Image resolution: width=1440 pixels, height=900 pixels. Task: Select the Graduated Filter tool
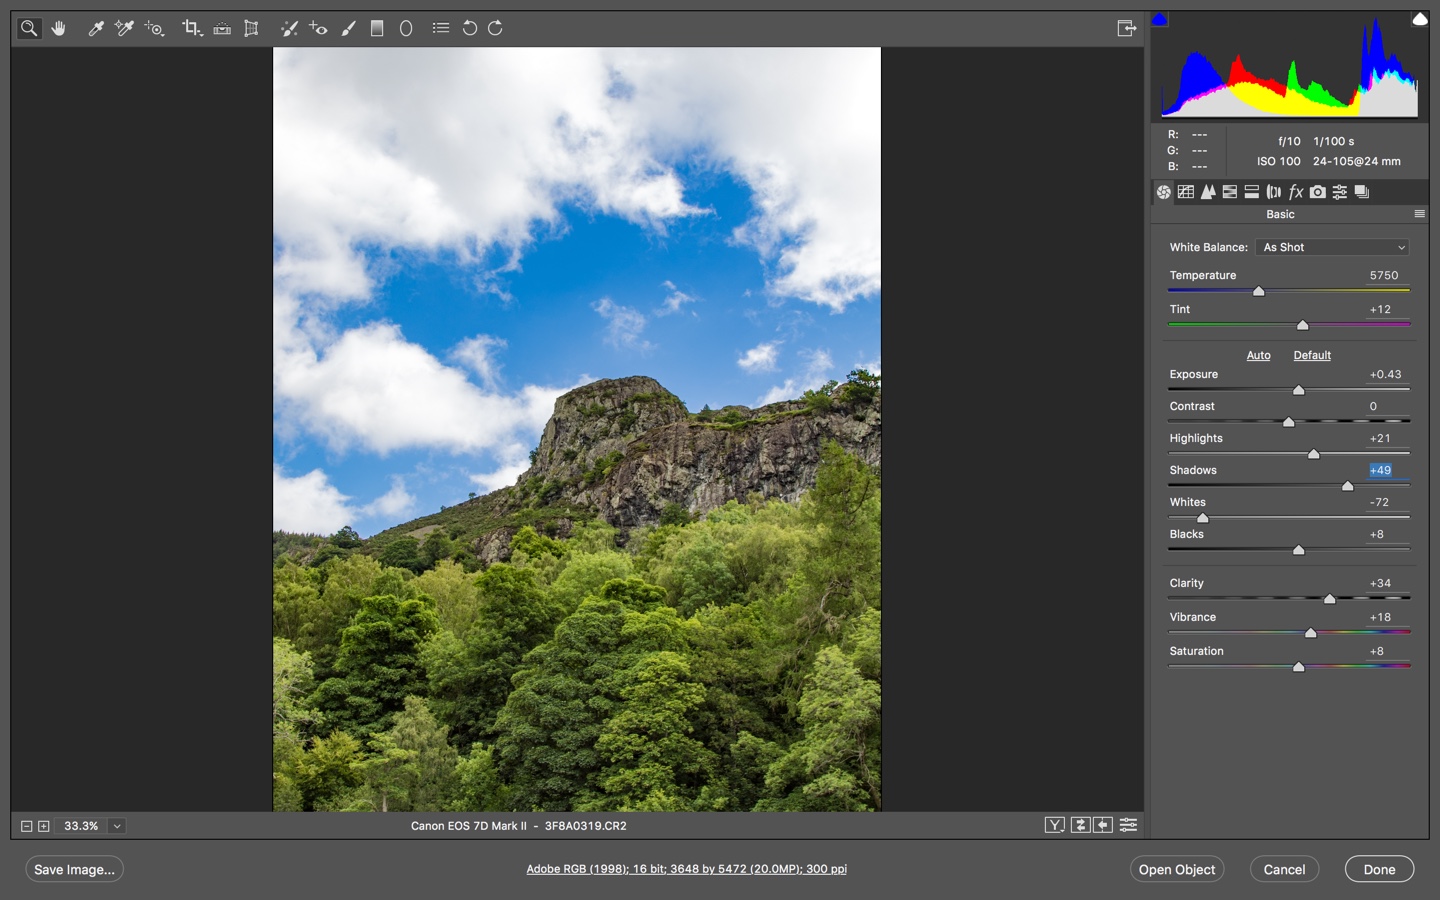coord(377,28)
